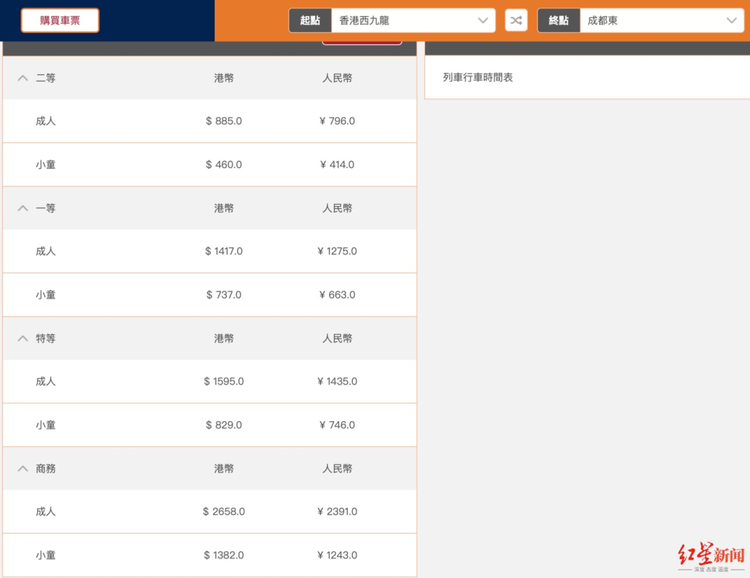
Task: Collapse the 特等 premium class section
Action: (x=22, y=338)
